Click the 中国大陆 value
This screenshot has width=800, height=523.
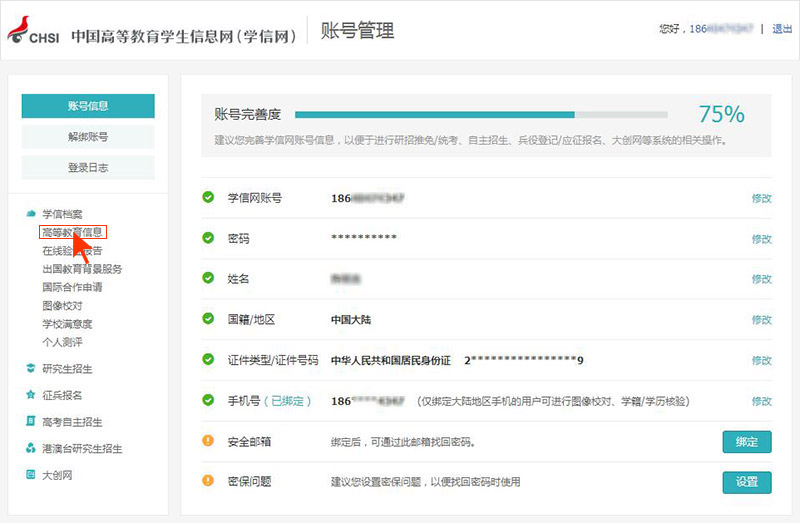coord(351,319)
